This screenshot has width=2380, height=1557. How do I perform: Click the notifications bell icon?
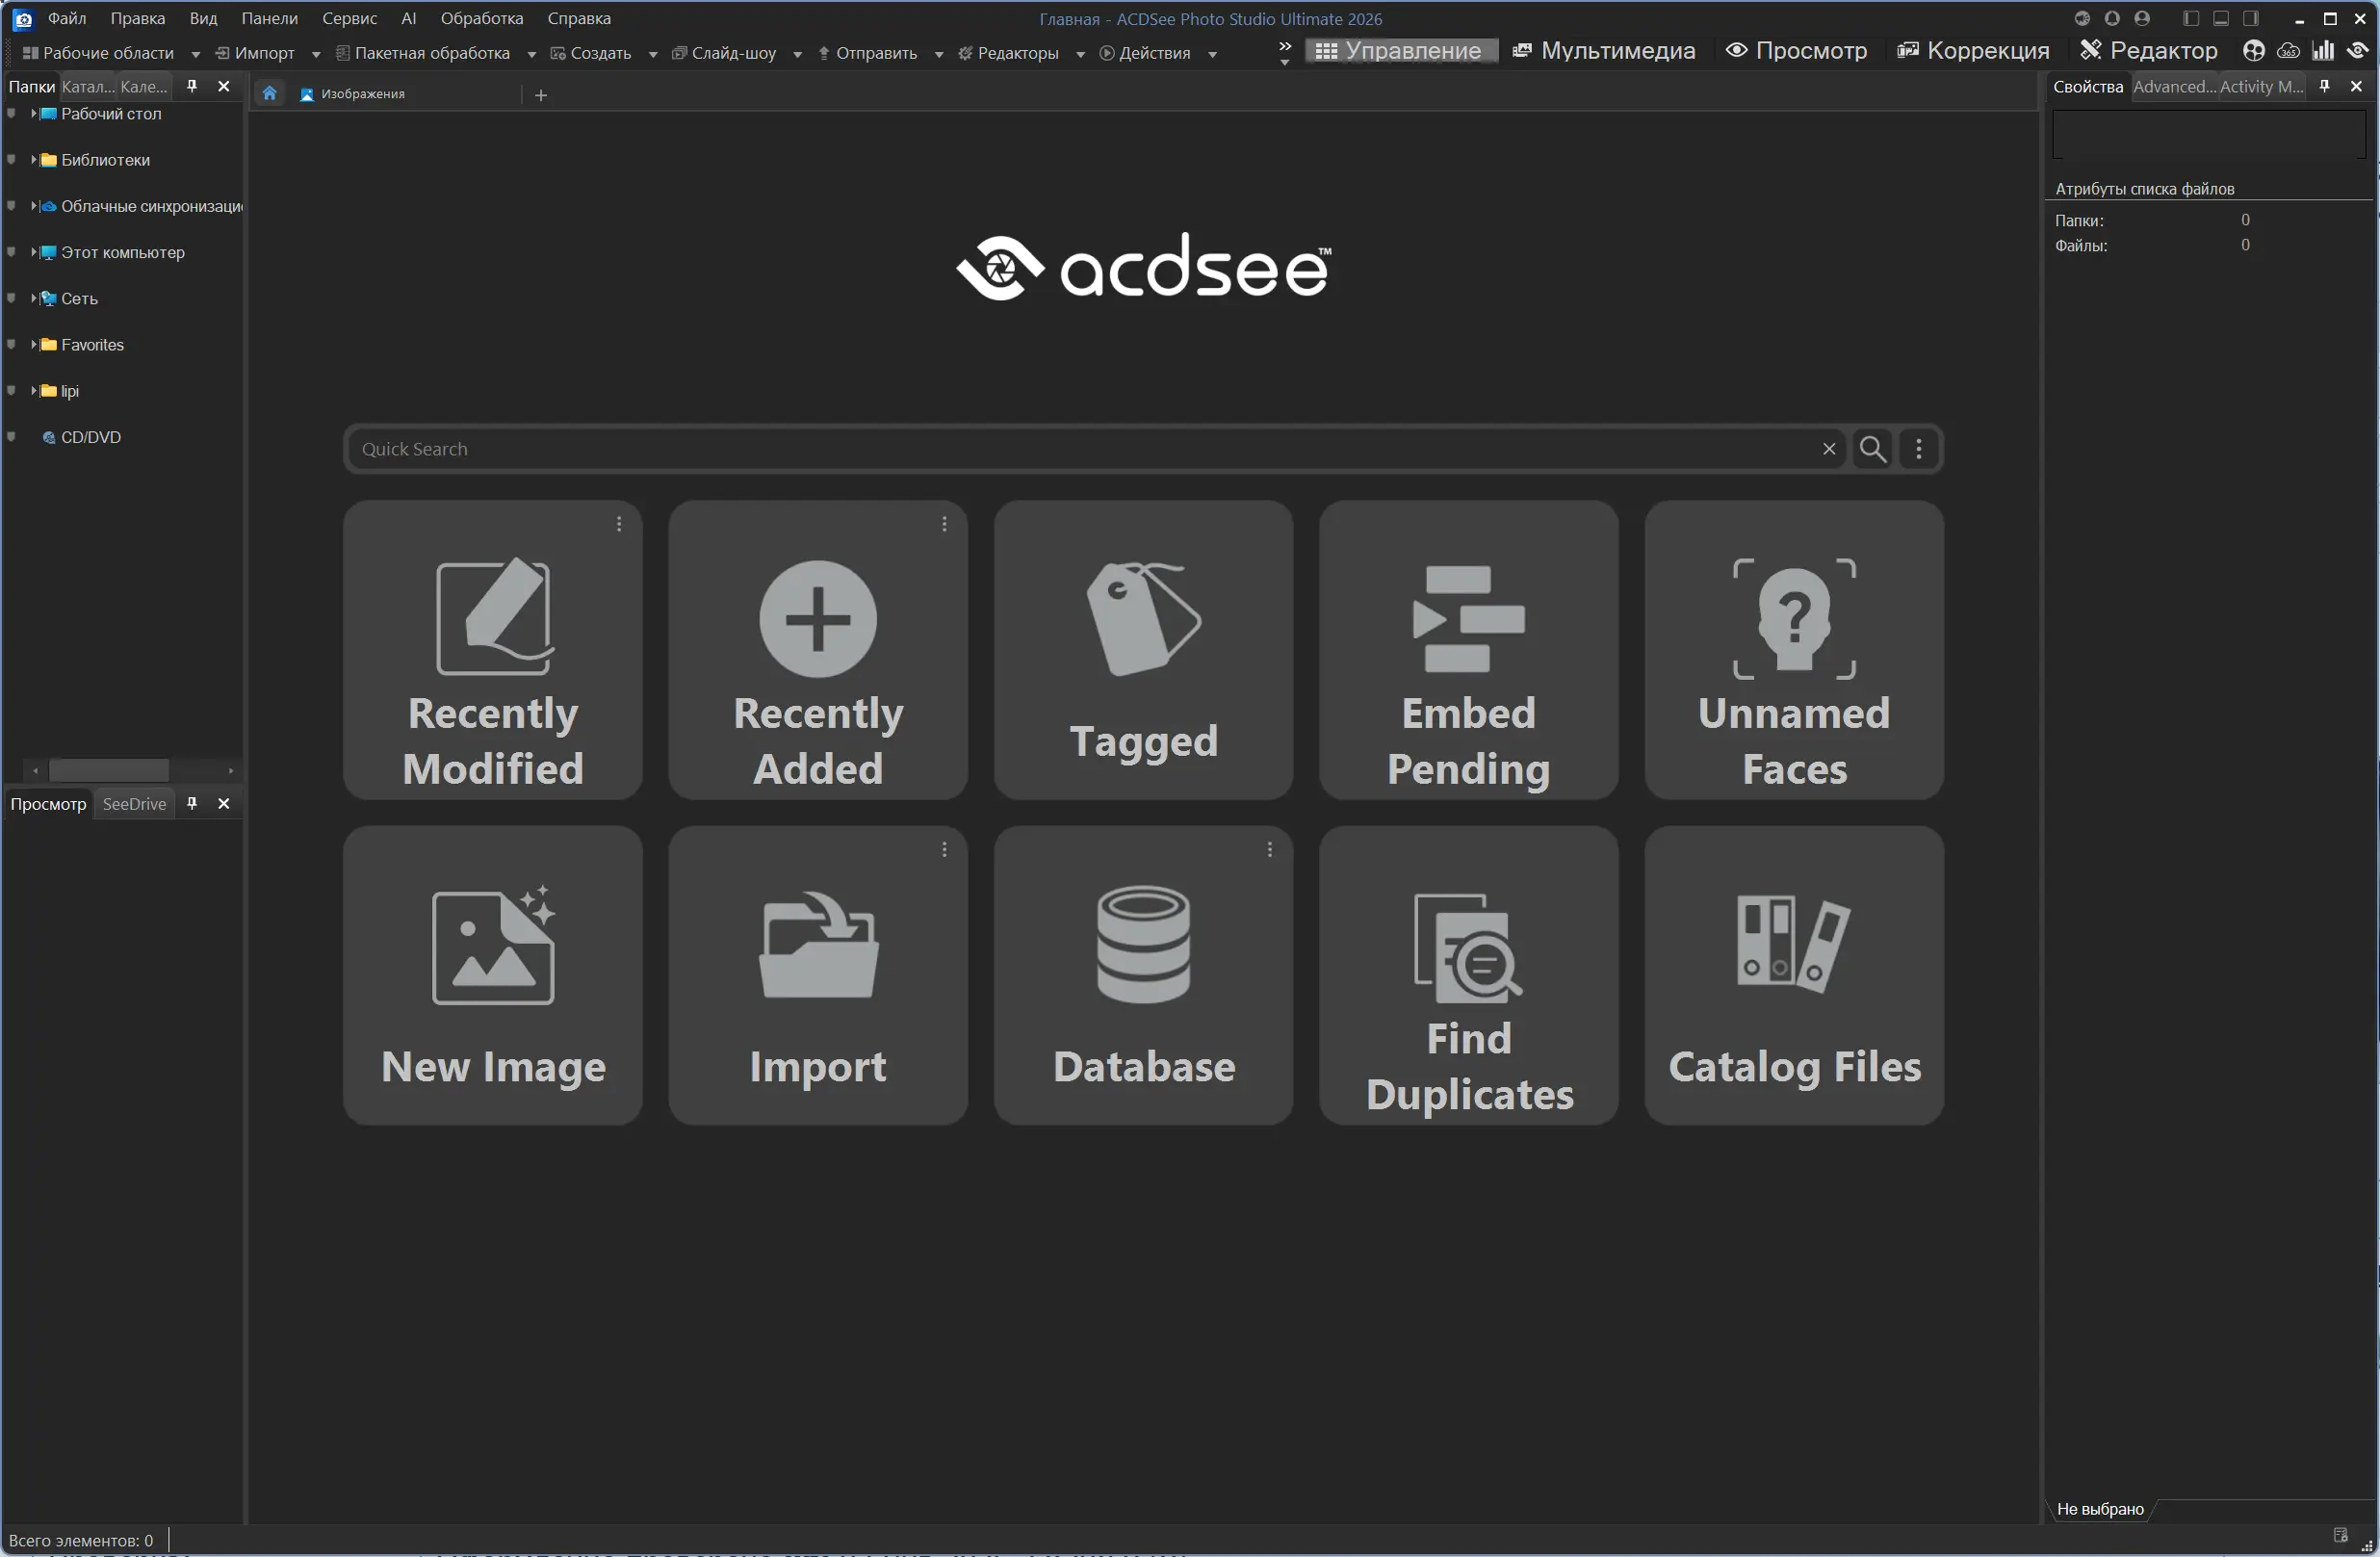(x=2112, y=19)
